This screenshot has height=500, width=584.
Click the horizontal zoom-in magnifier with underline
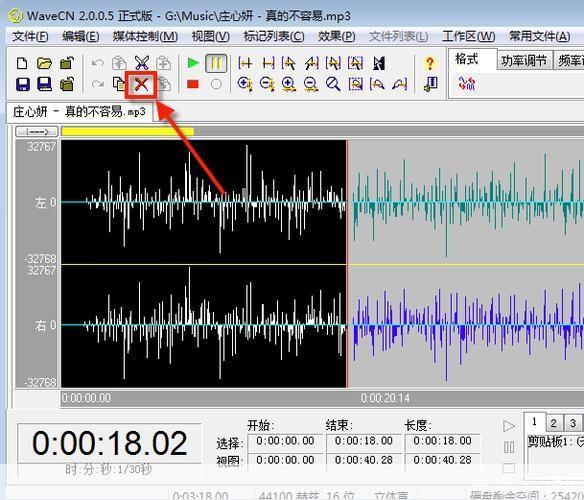tap(289, 84)
